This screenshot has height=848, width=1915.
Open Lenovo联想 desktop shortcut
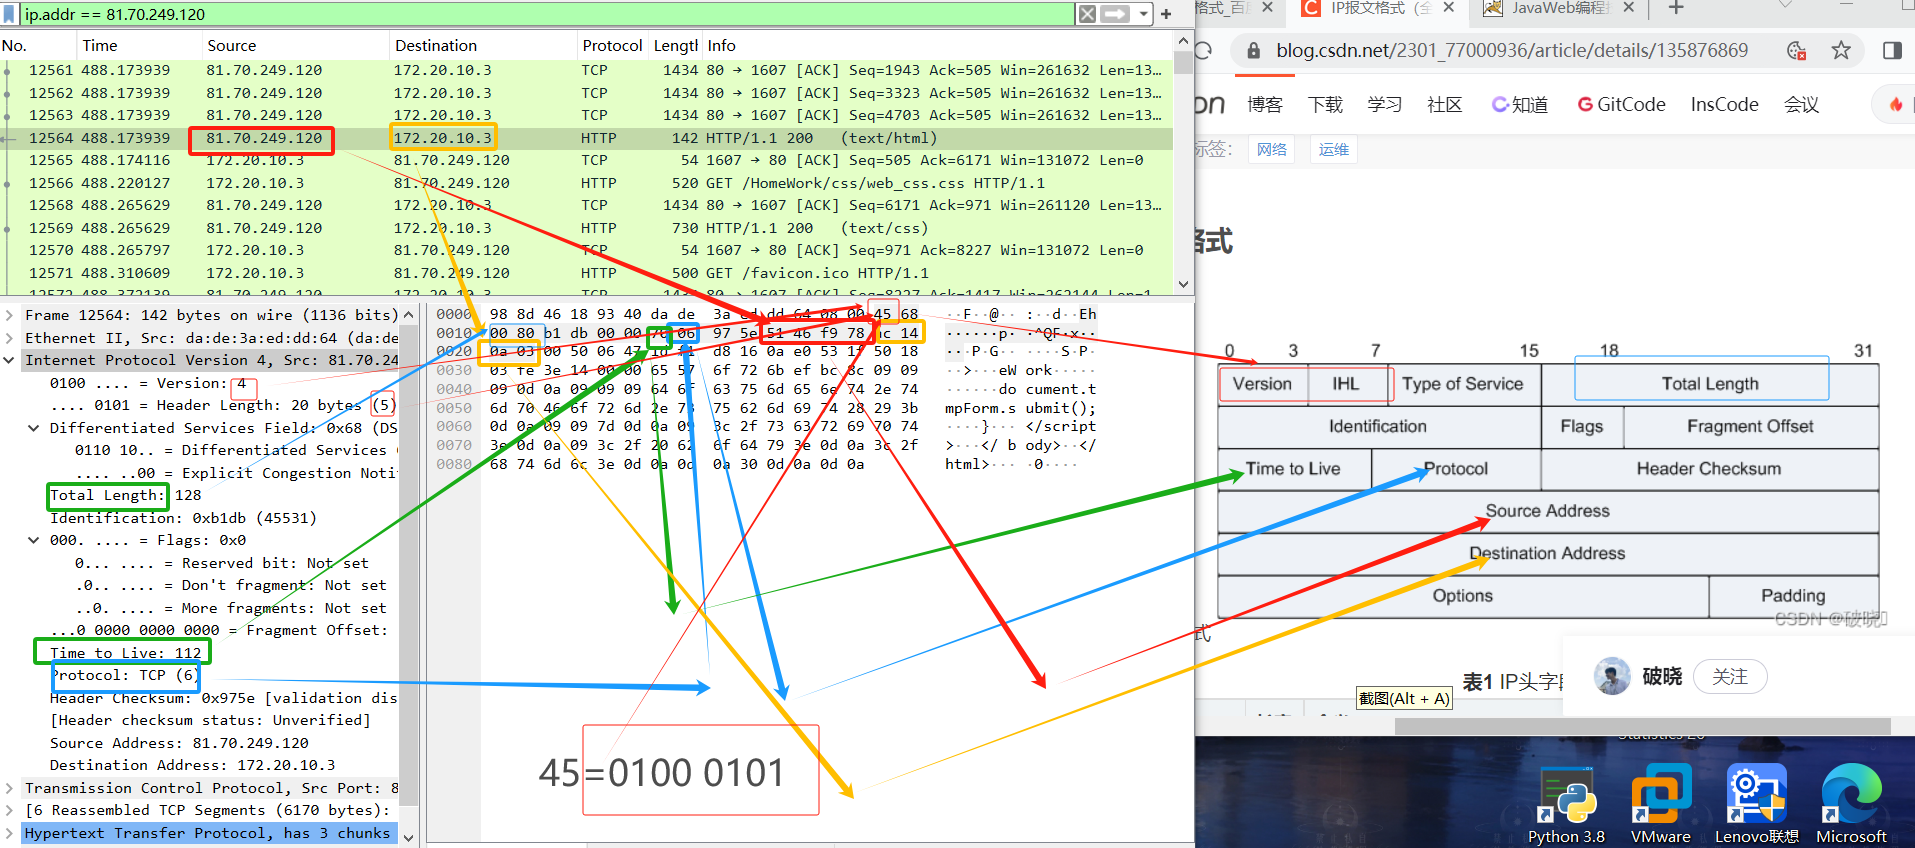click(x=1756, y=805)
